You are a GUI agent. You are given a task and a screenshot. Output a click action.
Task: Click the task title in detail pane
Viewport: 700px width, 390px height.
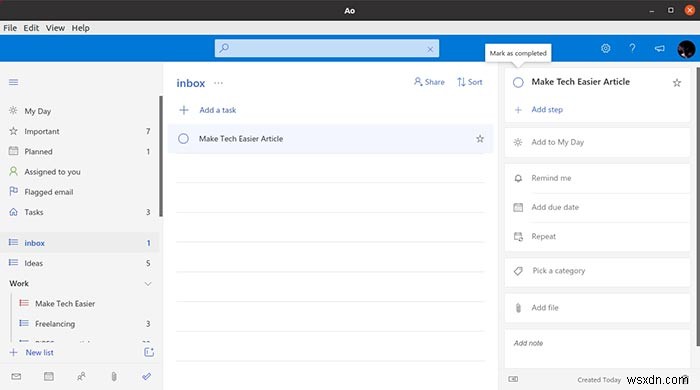point(580,82)
